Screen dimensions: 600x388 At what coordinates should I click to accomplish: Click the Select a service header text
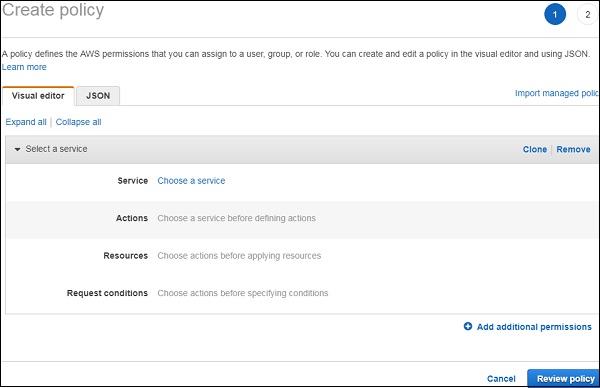[x=56, y=149]
